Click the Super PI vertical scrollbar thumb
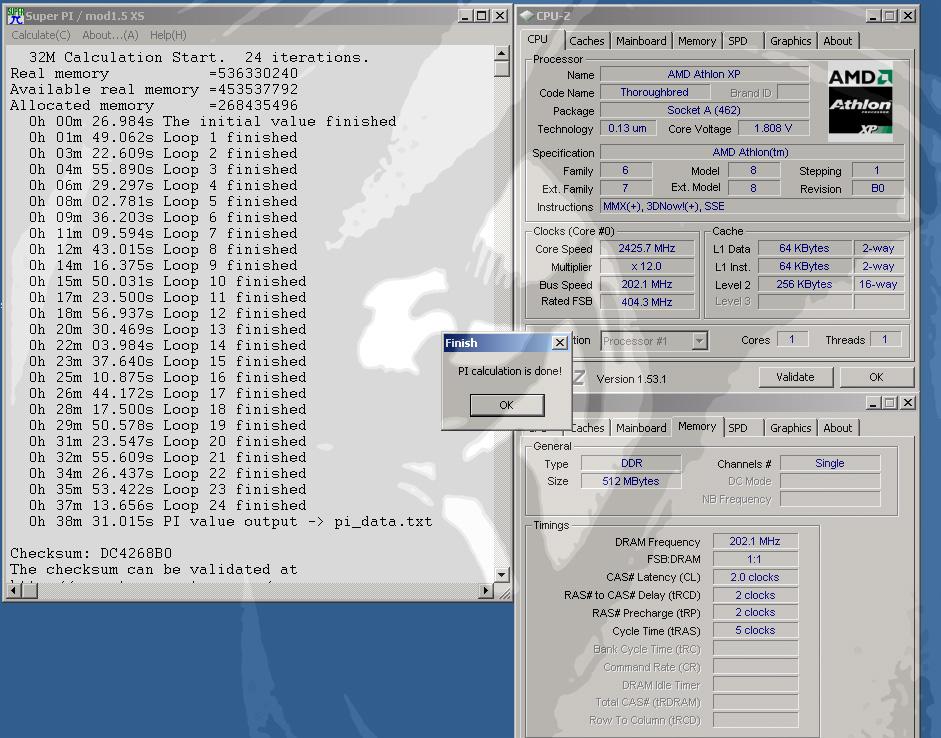 click(502, 69)
